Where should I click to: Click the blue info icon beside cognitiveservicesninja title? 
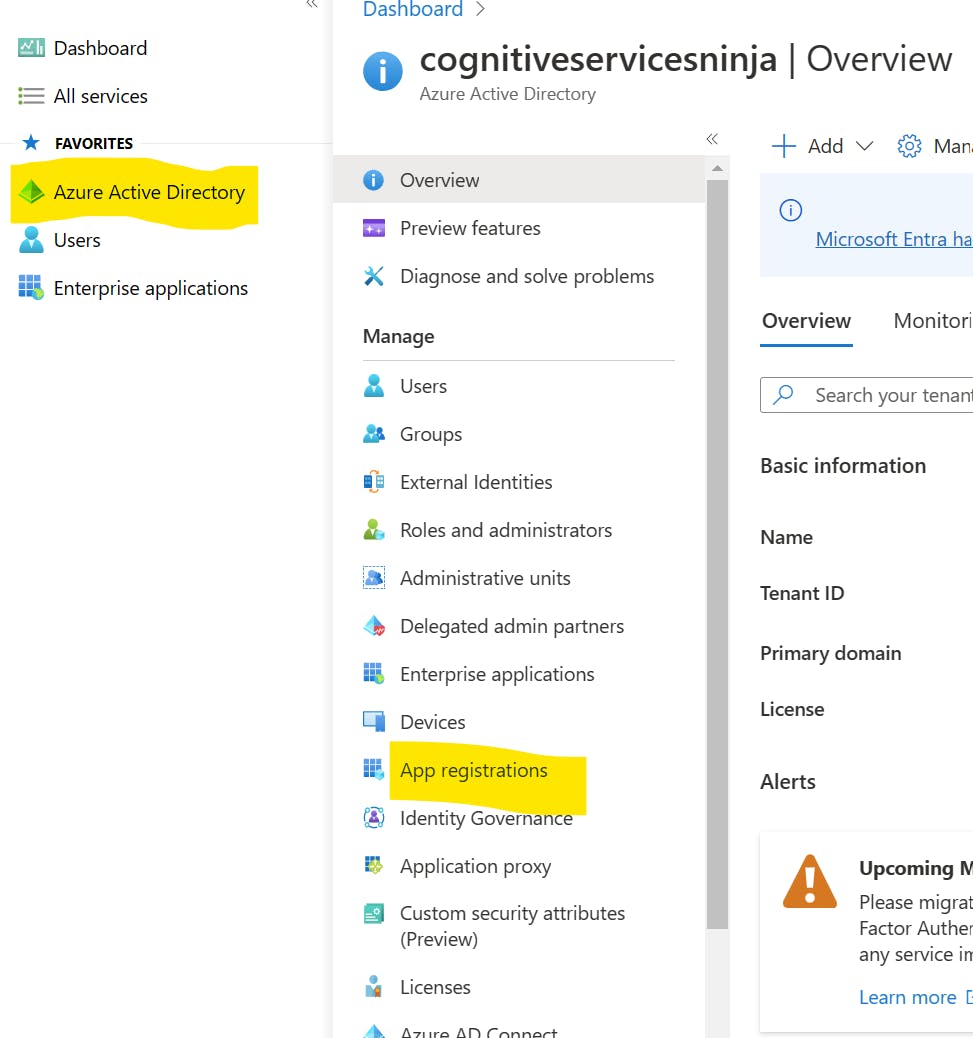tap(383, 71)
